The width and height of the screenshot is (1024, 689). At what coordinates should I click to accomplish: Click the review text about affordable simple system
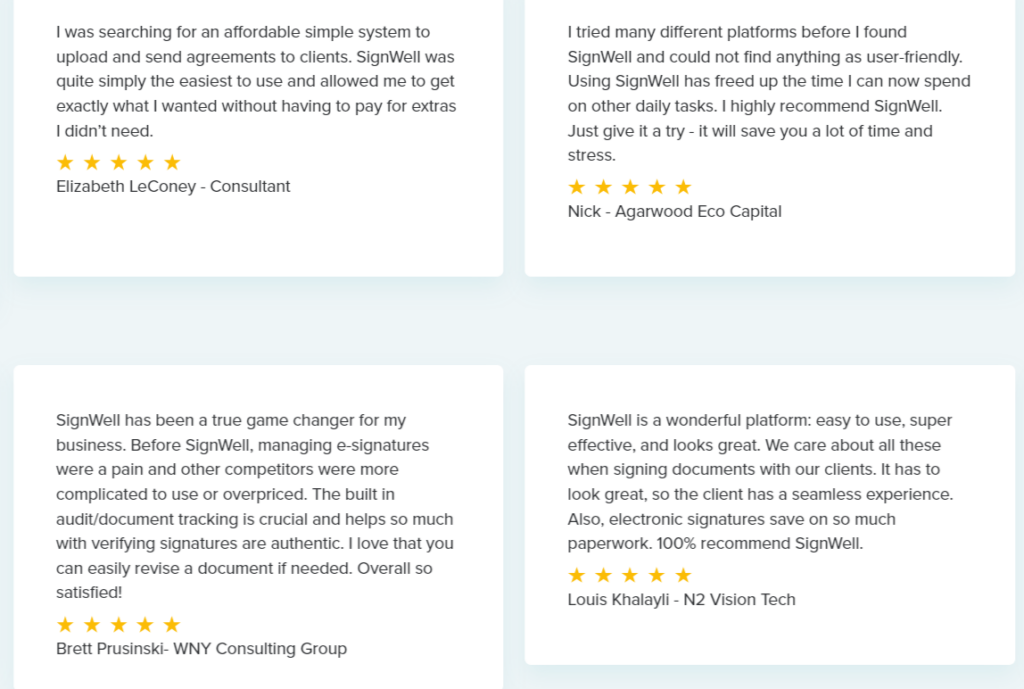[256, 82]
